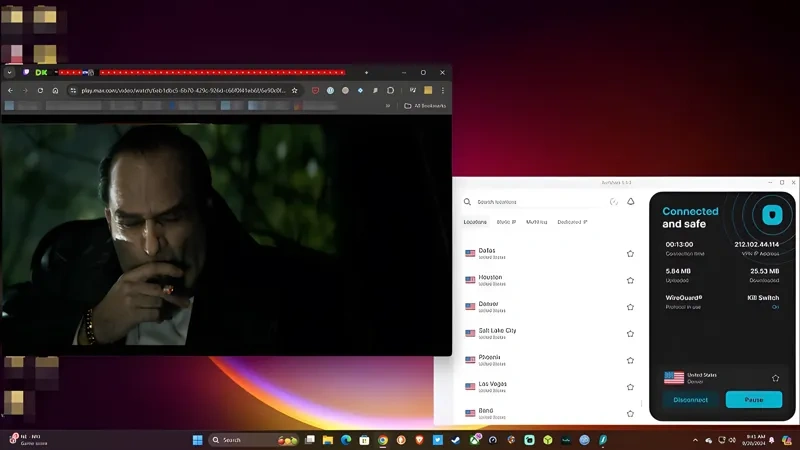
Task: Pause the VPN connection
Action: pos(753,399)
